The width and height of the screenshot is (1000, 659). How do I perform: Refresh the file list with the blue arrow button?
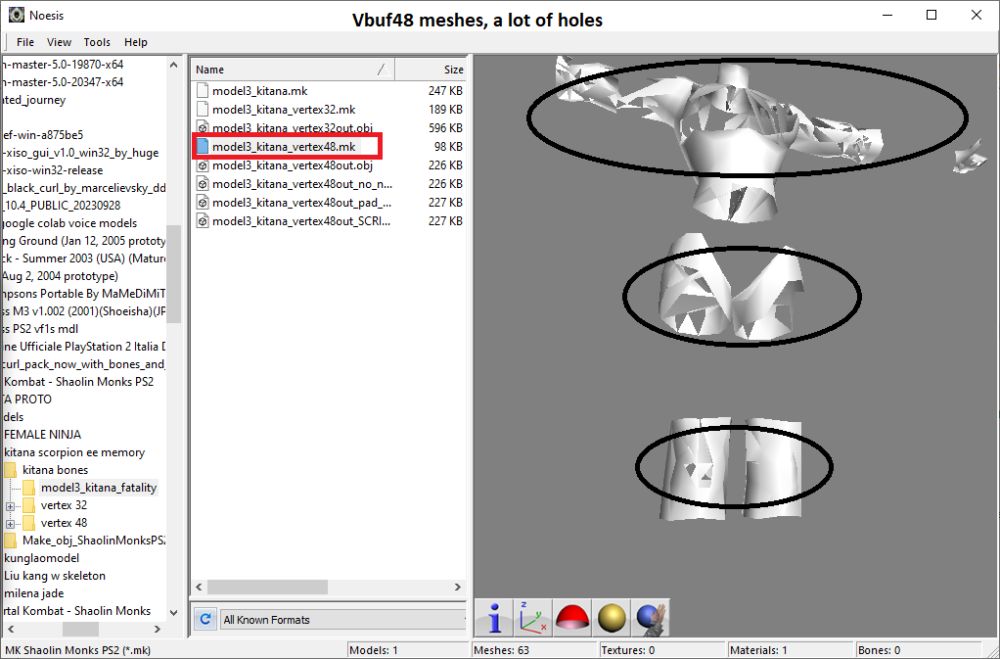click(205, 620)
